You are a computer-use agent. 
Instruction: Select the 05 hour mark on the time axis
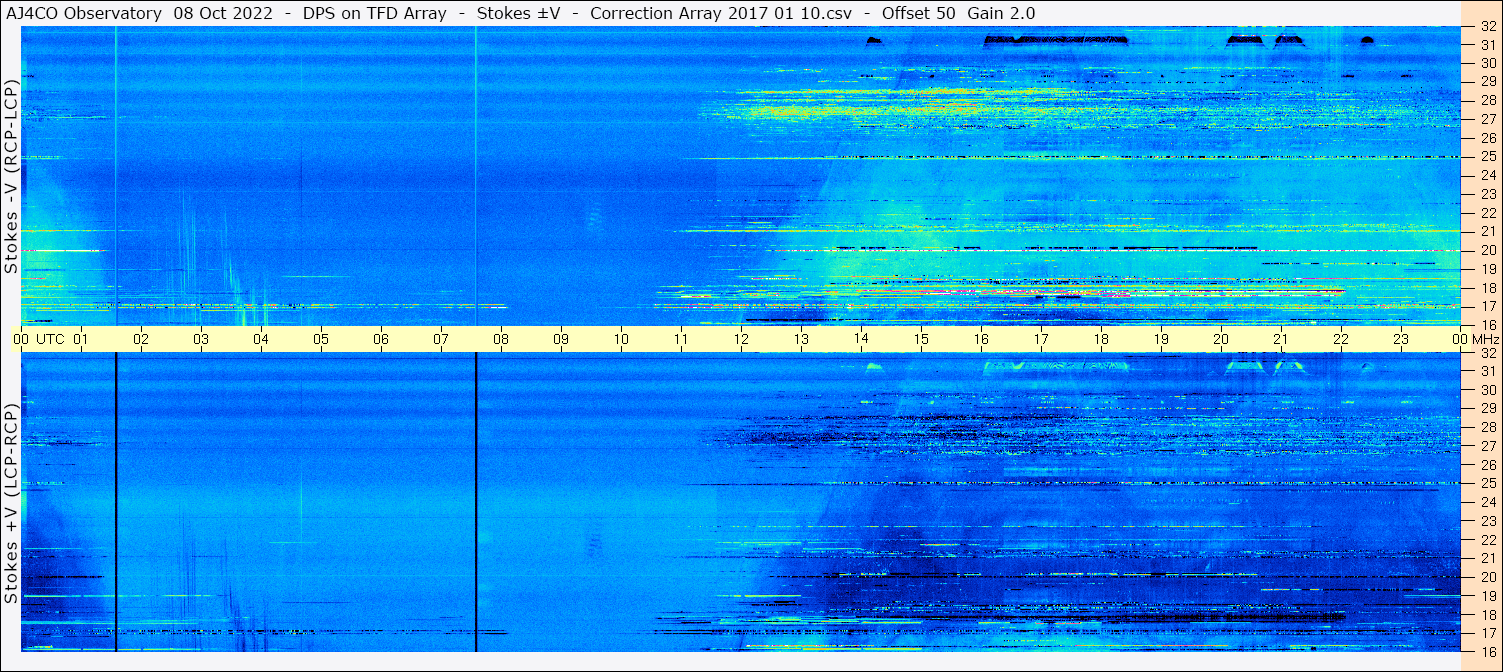[321, 339]
